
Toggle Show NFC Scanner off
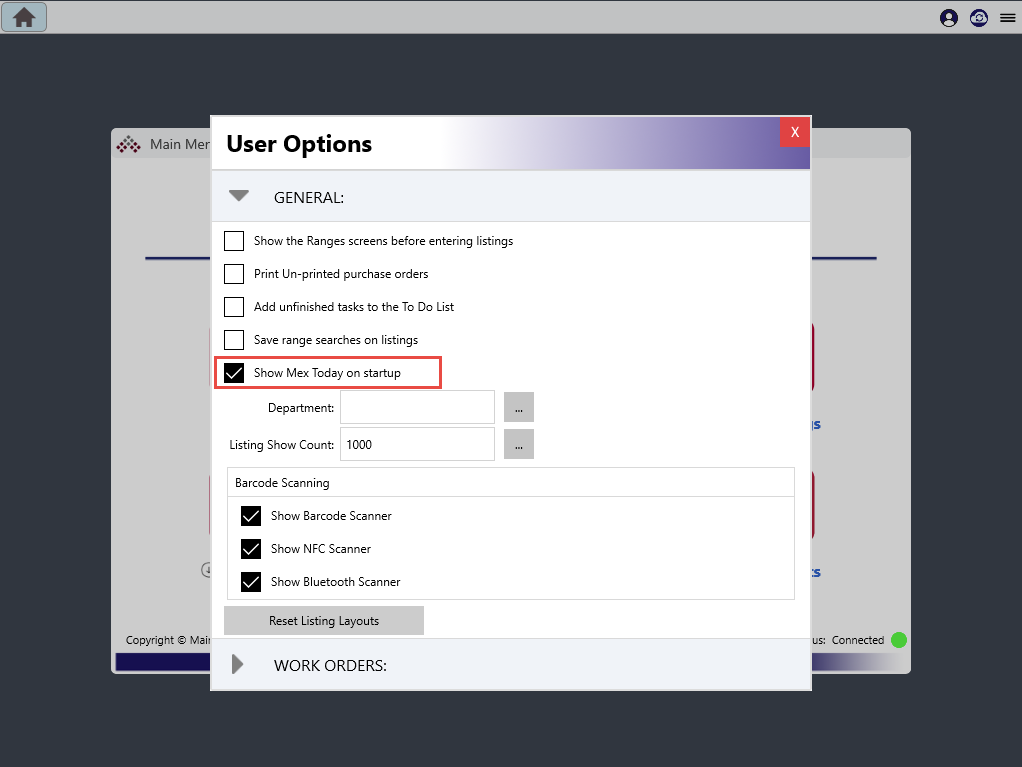pos(251,549)
